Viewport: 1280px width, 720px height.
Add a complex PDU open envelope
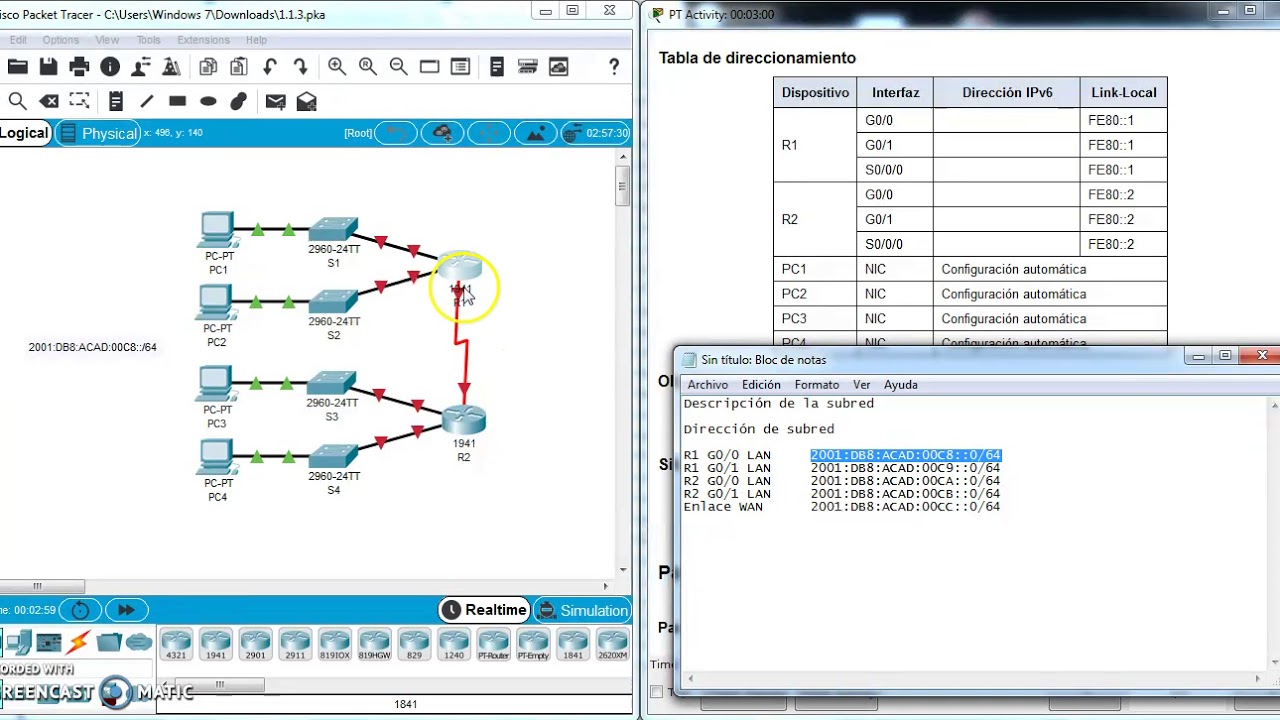pyautogui.click(x=307, y=101)
